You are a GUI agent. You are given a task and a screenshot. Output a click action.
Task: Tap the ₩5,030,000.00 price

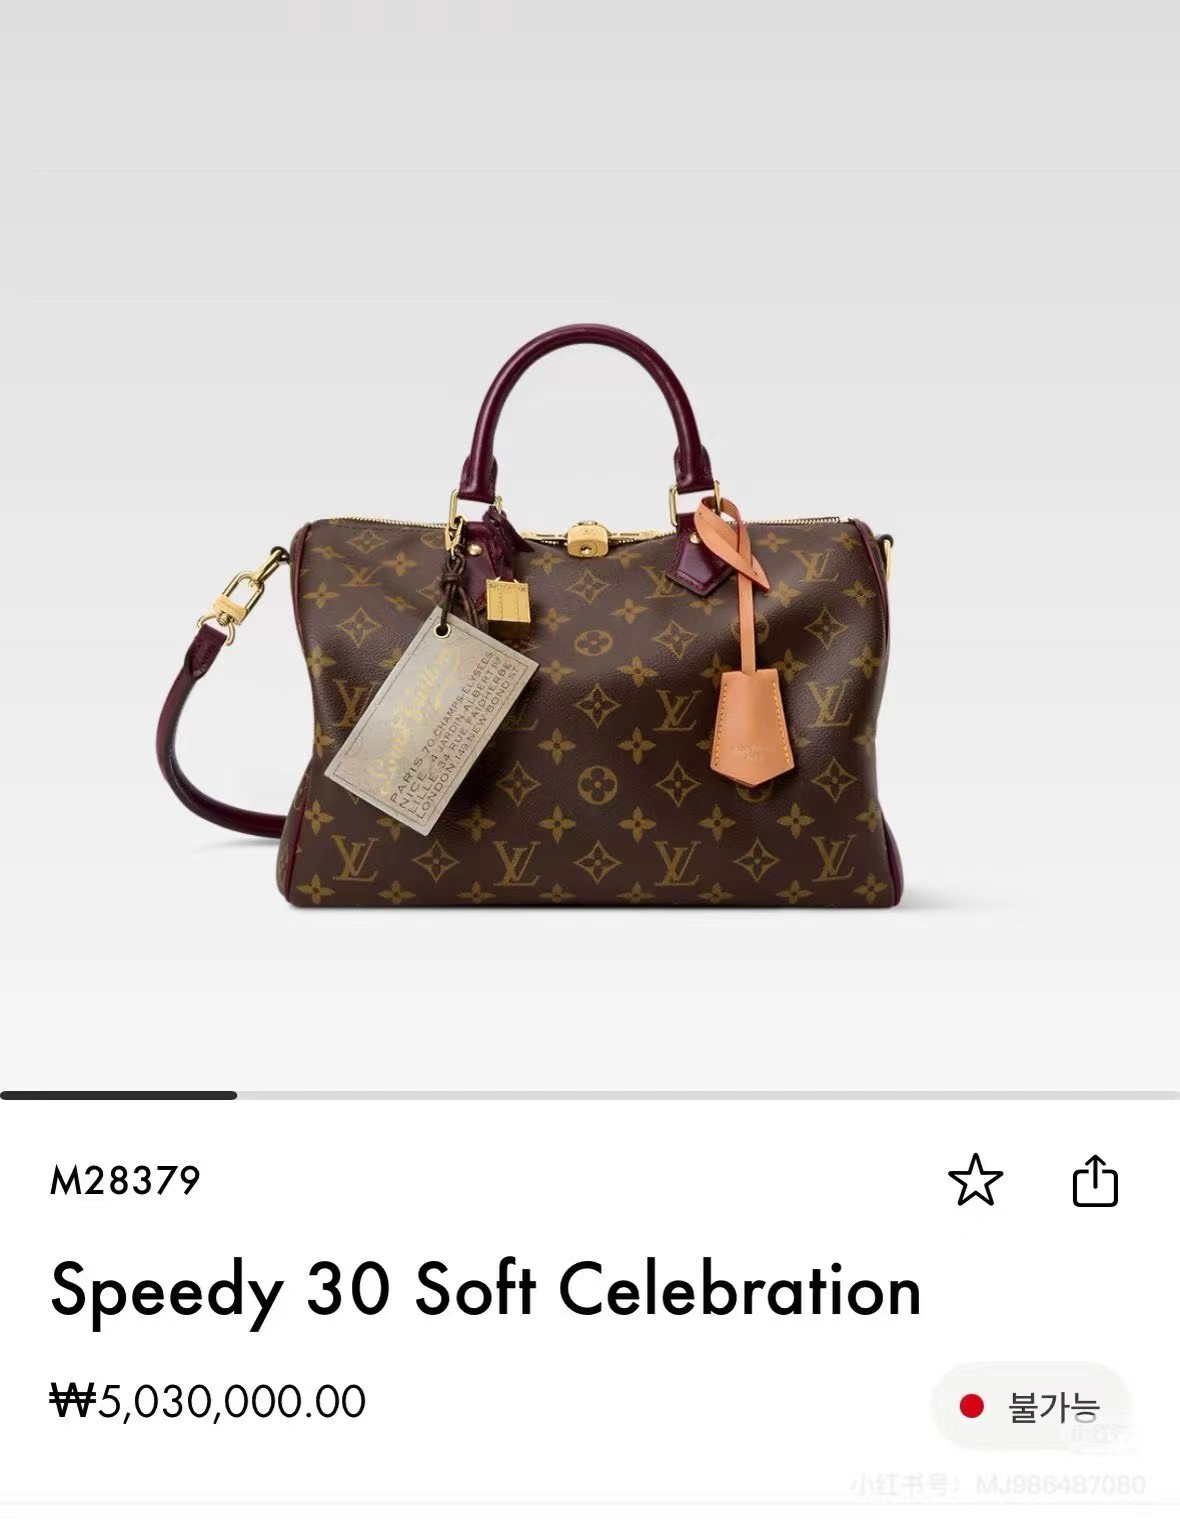click(x=209, y=1401)
